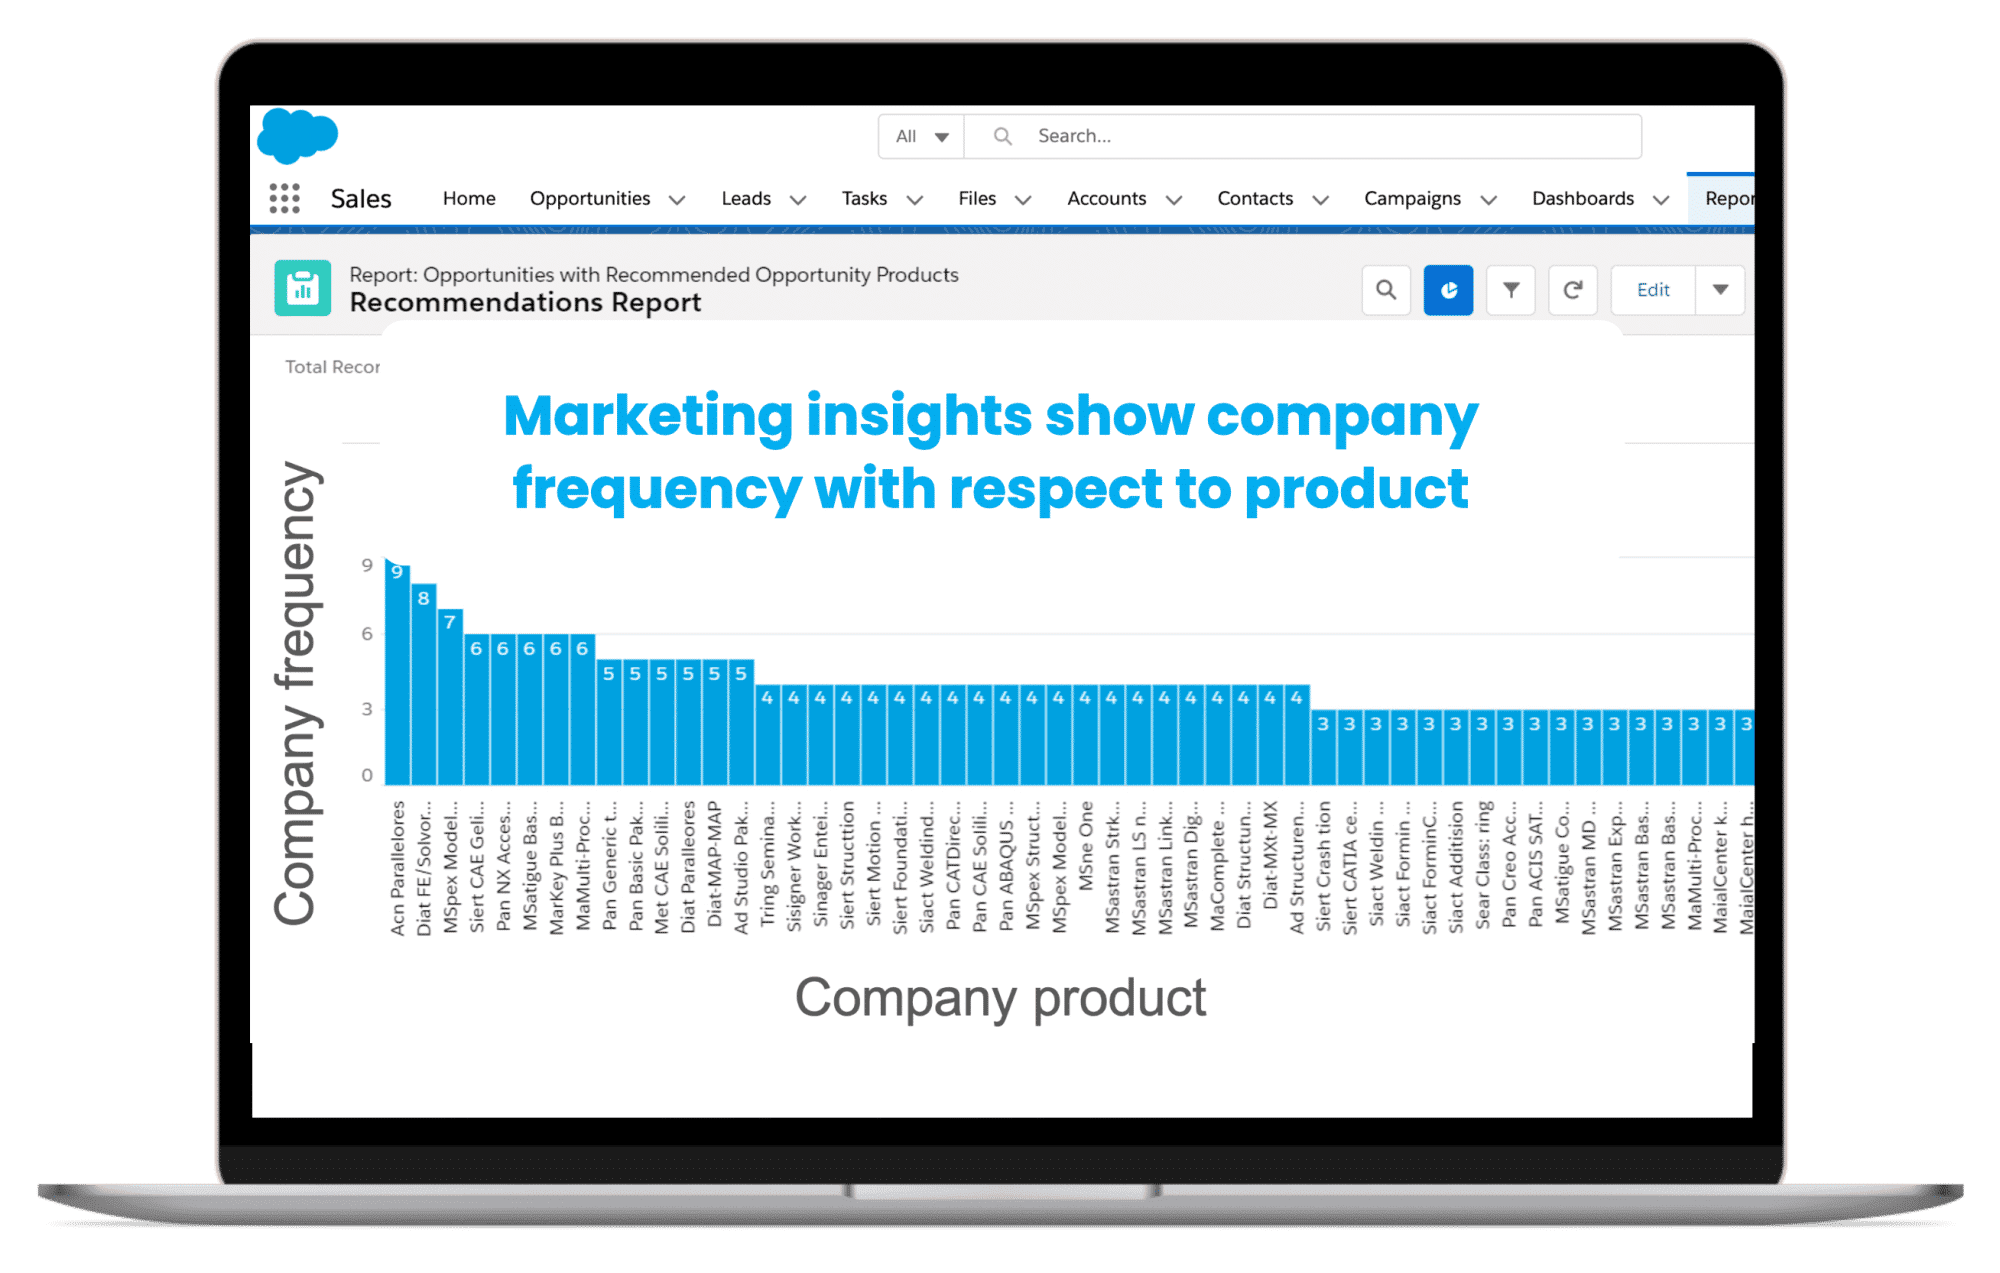Click the Diat Paralleores axis label
The height and width of the screenshot is (1273, 2000).
point(688,867)
